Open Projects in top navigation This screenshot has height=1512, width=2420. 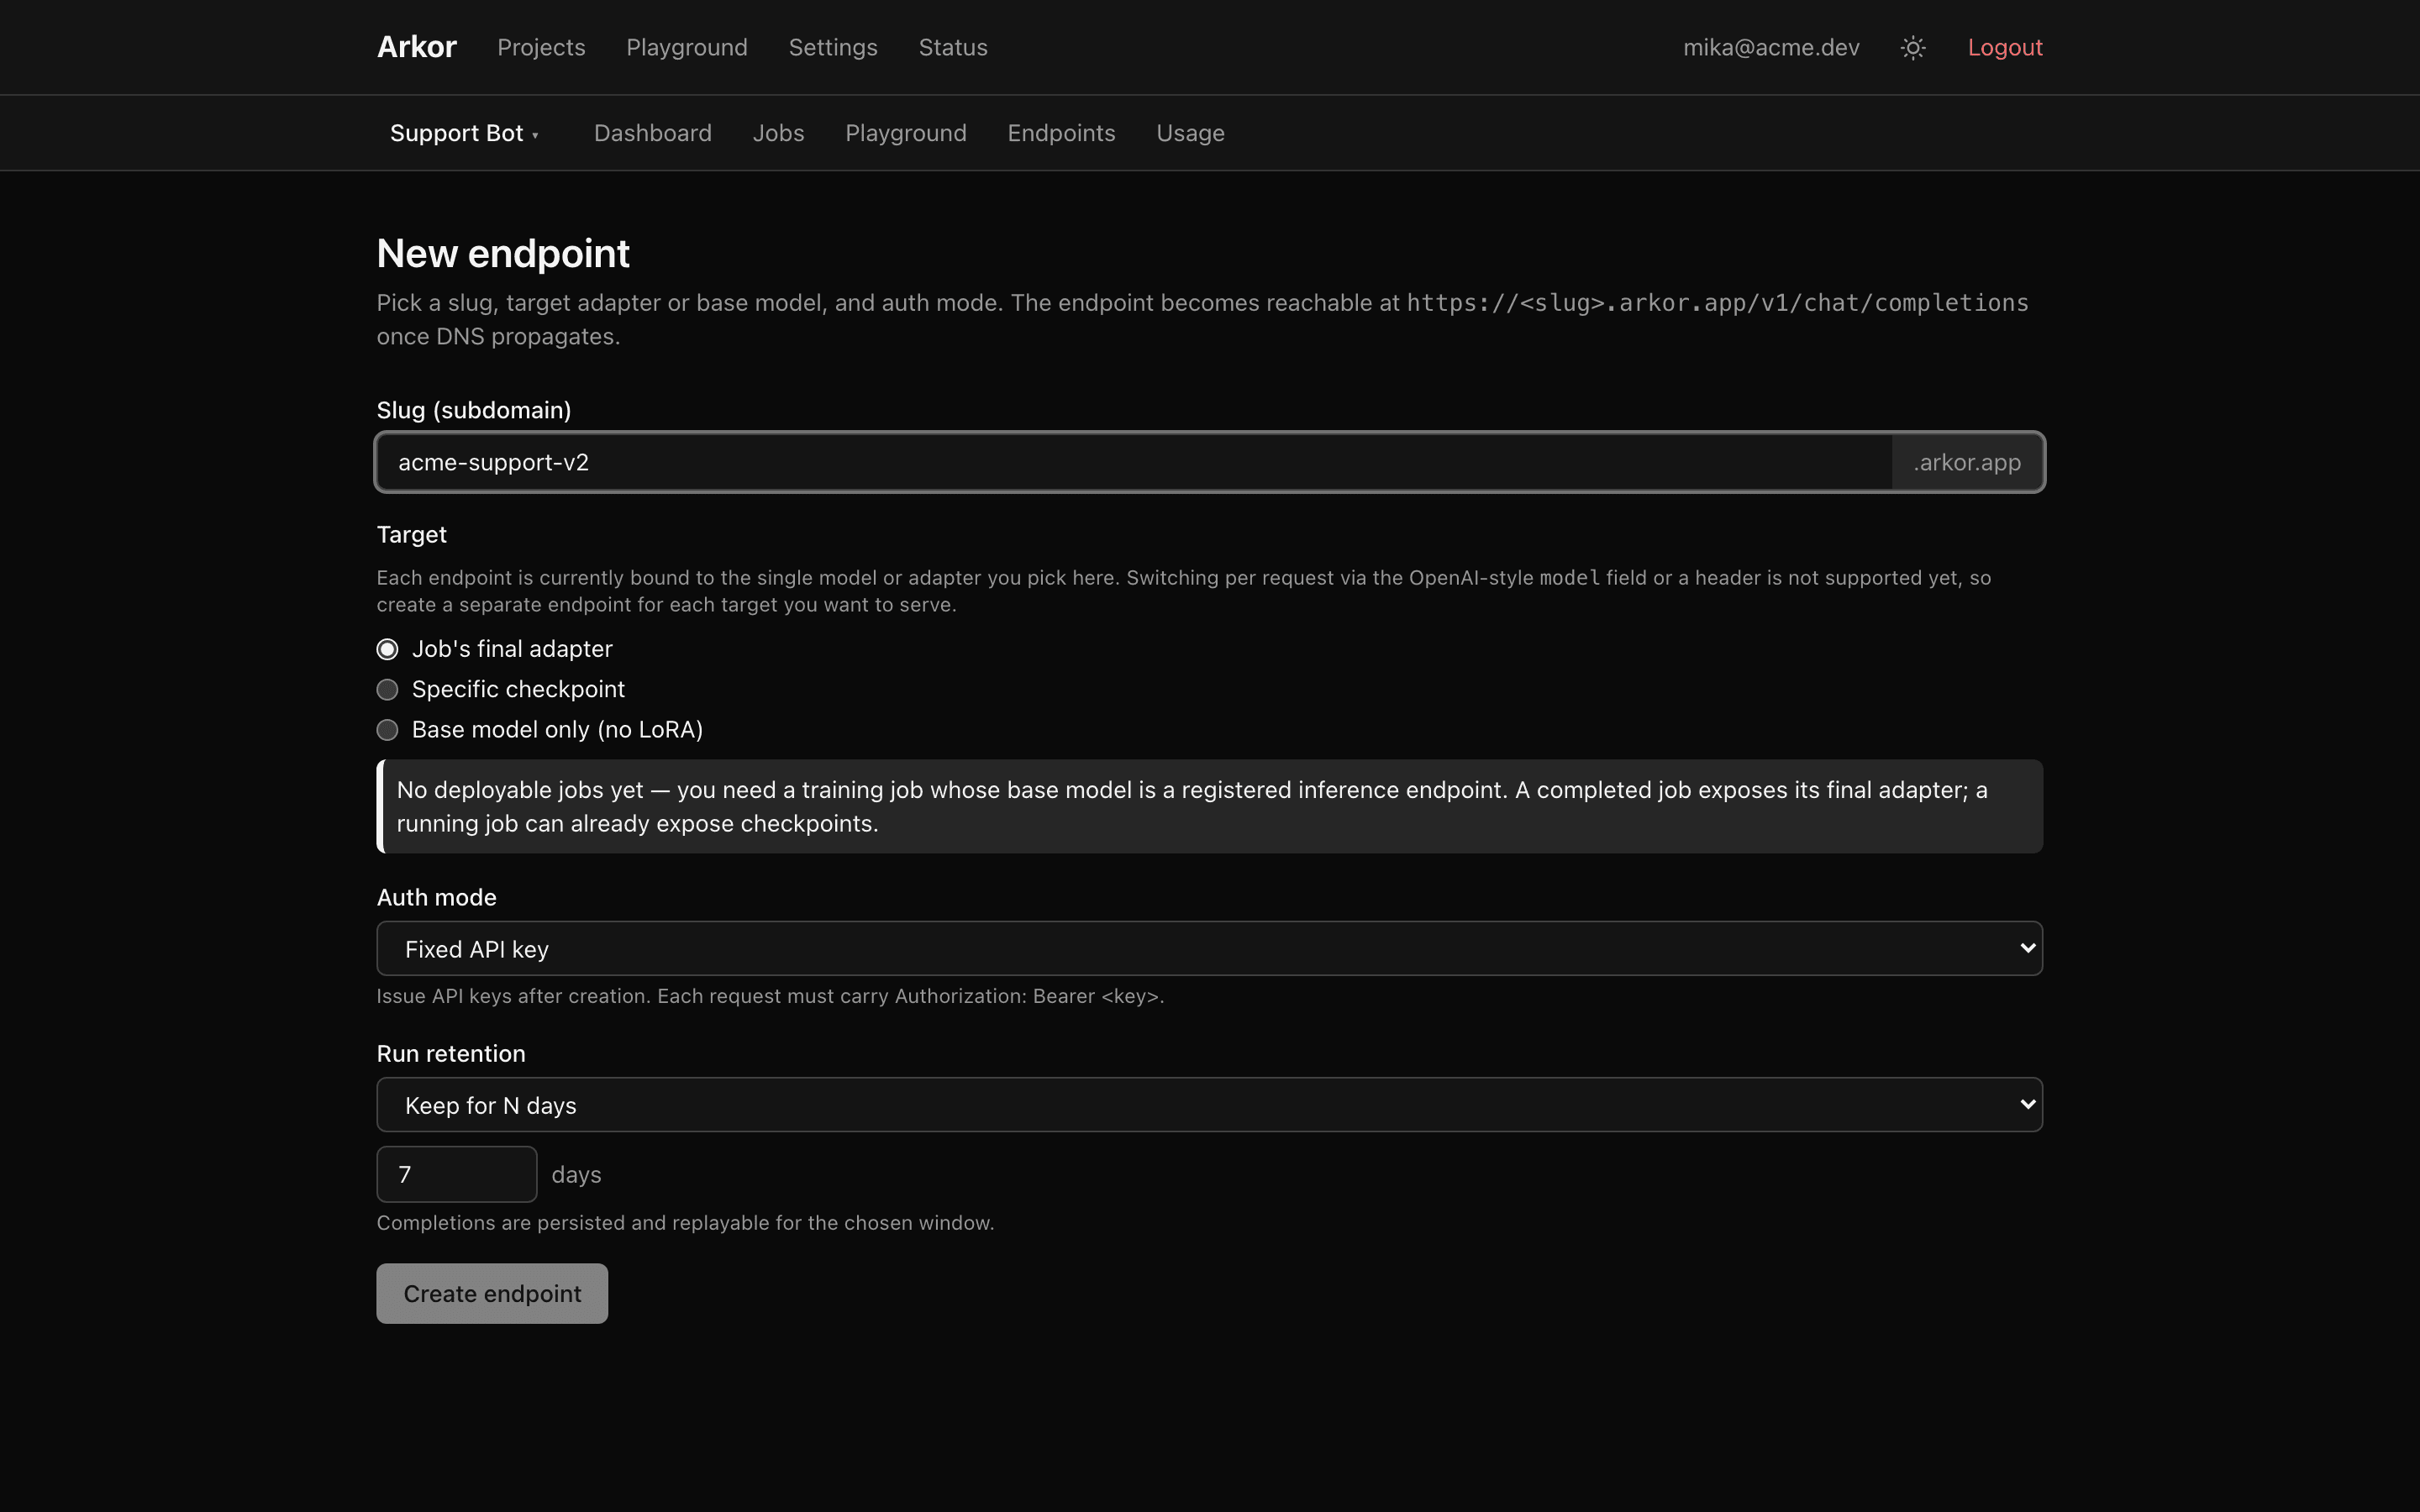(x=541, y=47)
